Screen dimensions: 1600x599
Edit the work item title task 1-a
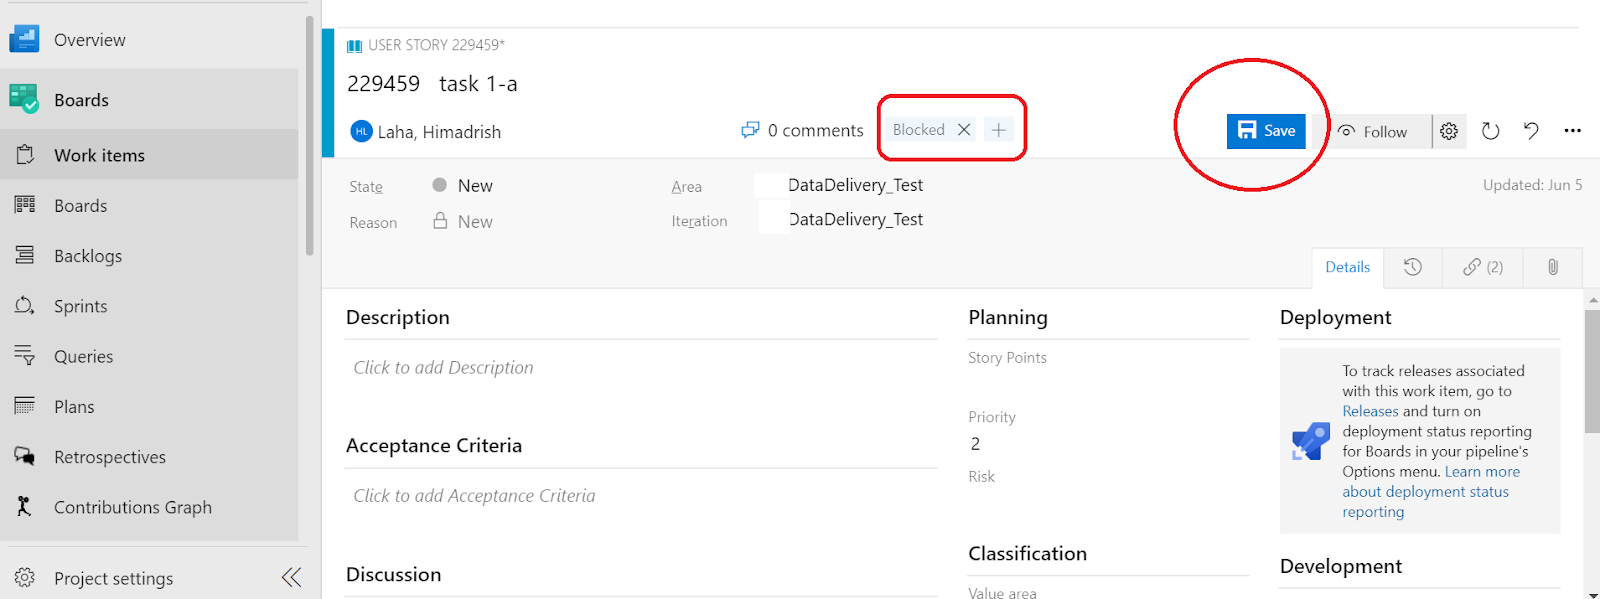(x=478, y=84)
